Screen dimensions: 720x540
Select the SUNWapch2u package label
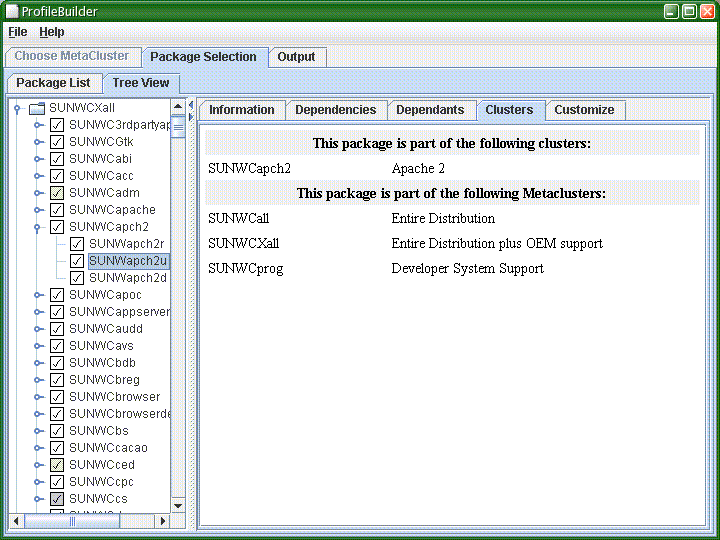coord(128,261)
